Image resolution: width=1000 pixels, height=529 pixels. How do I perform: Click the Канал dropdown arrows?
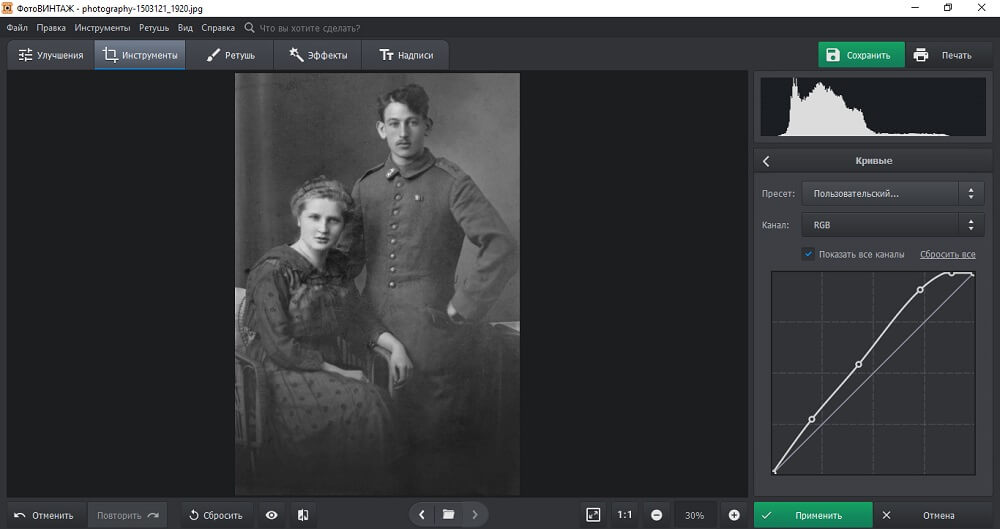click(971, 225)
